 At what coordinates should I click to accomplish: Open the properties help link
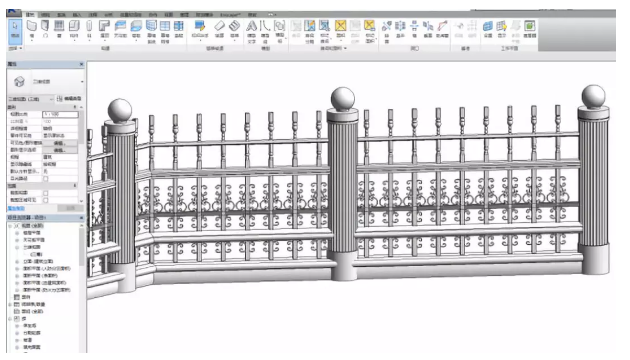(16, 209)
